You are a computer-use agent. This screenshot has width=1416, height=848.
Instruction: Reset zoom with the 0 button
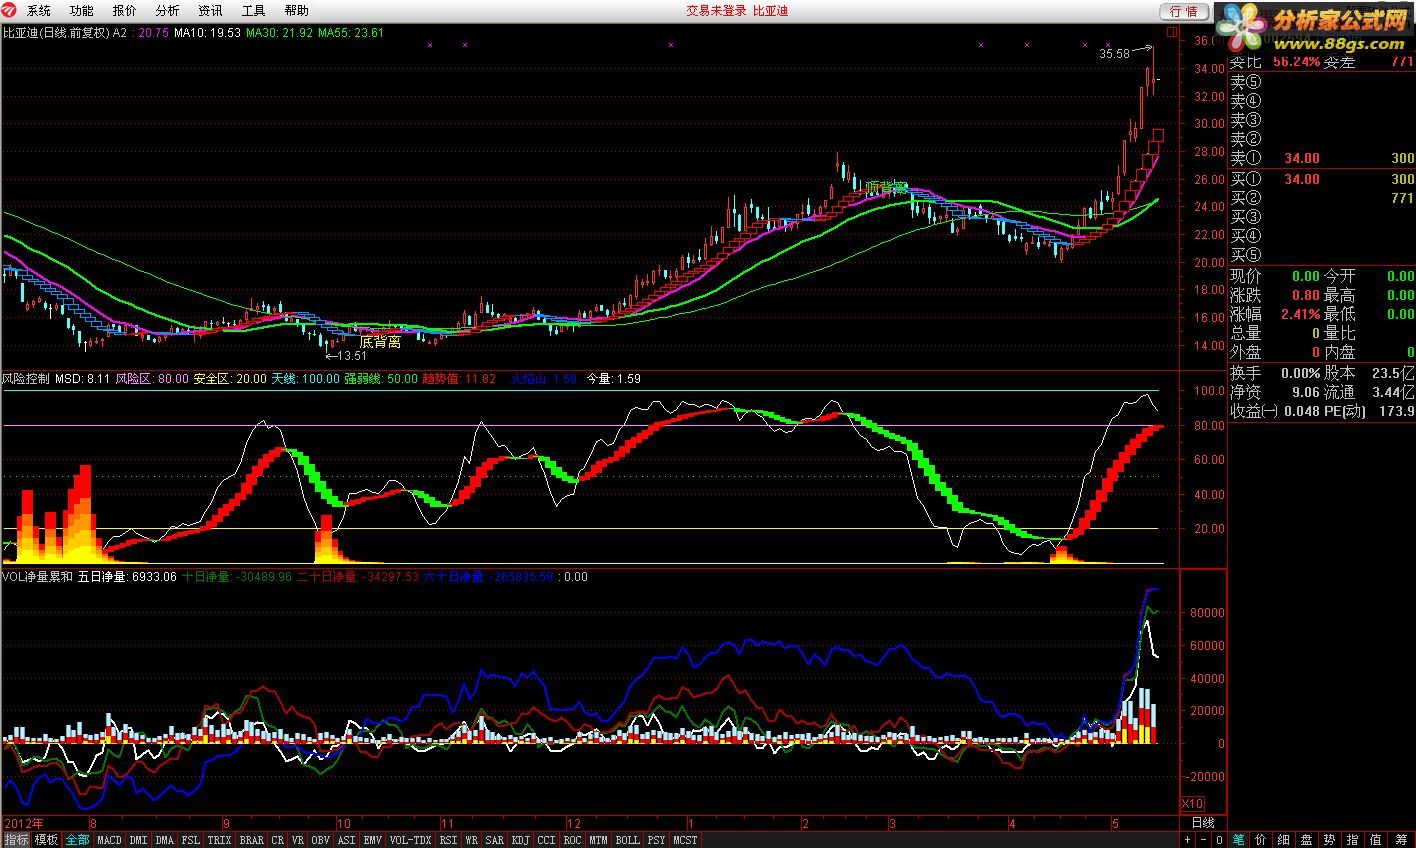coord(1219,839)
